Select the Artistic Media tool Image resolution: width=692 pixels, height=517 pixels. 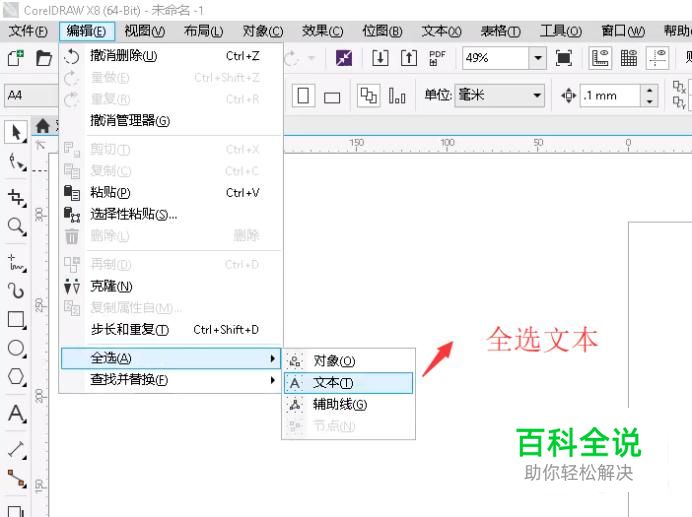(x=16, y=291)
